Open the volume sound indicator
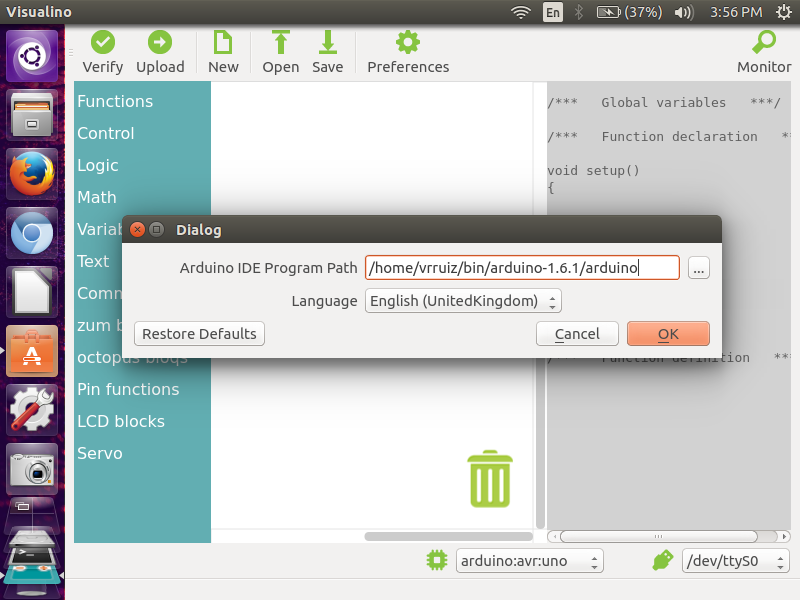The image size is (800, 600). [684, 12]
